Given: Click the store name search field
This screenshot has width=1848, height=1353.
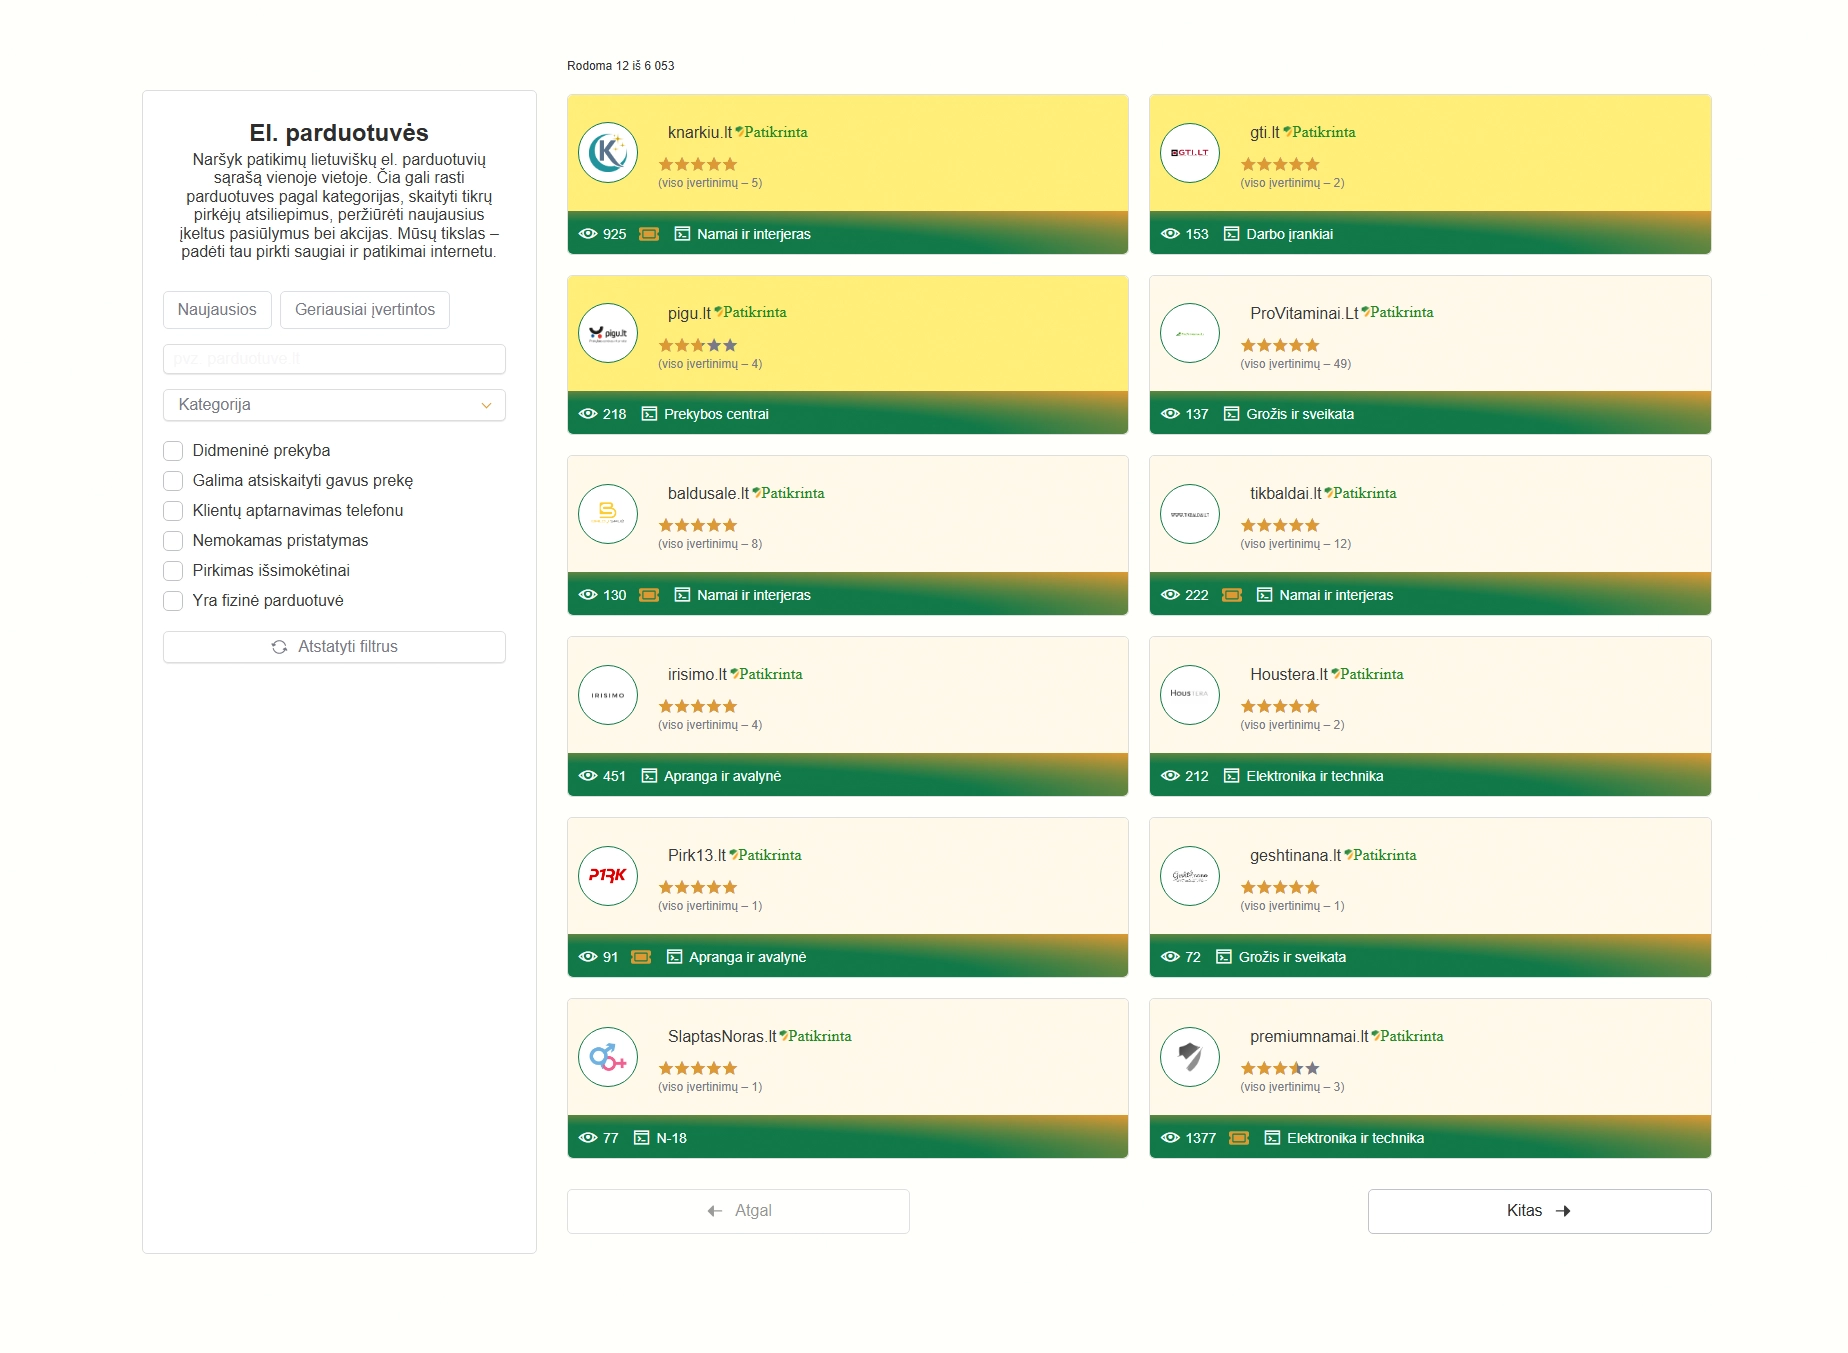Looking at the screenshot, I should (x=334, y=359).
